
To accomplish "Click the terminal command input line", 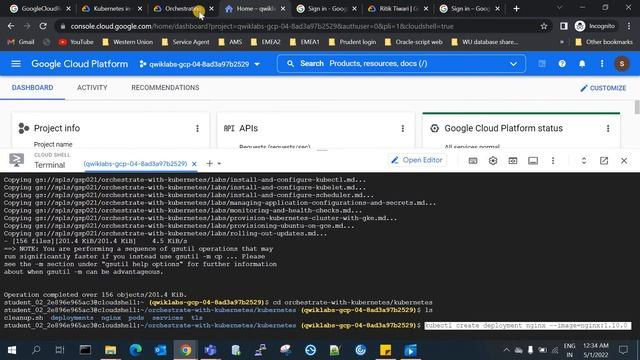I will click(x=527, y=326).
